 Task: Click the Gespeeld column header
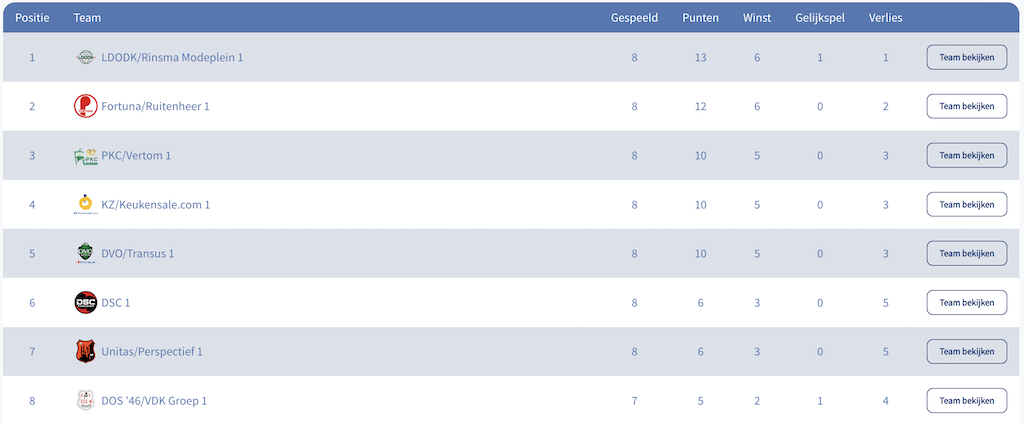tap(634, 18)
